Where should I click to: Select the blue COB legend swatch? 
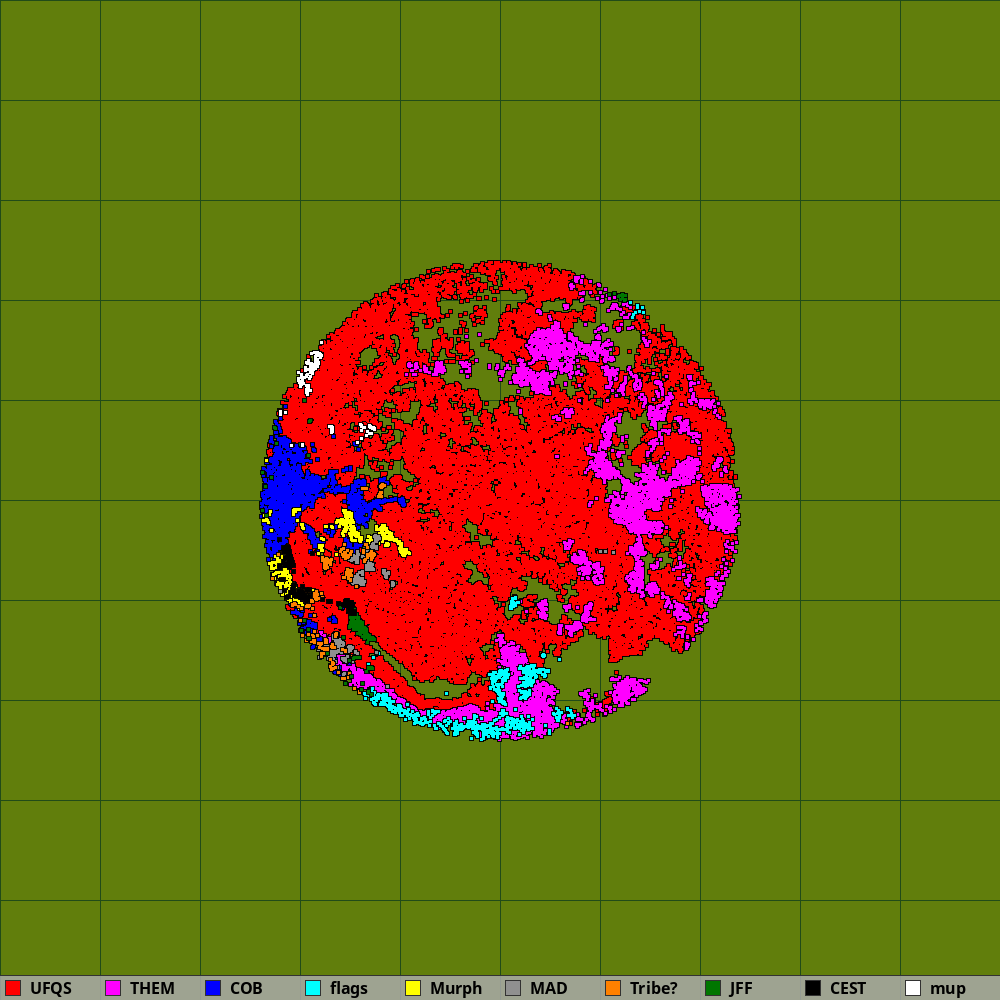click(x=213, y=988)
